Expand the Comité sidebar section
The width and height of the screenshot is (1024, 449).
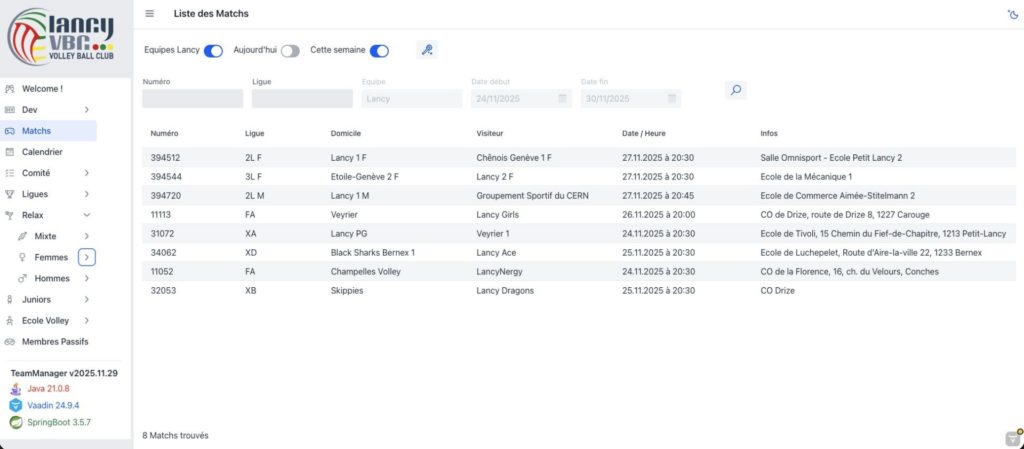pos(87,173)
